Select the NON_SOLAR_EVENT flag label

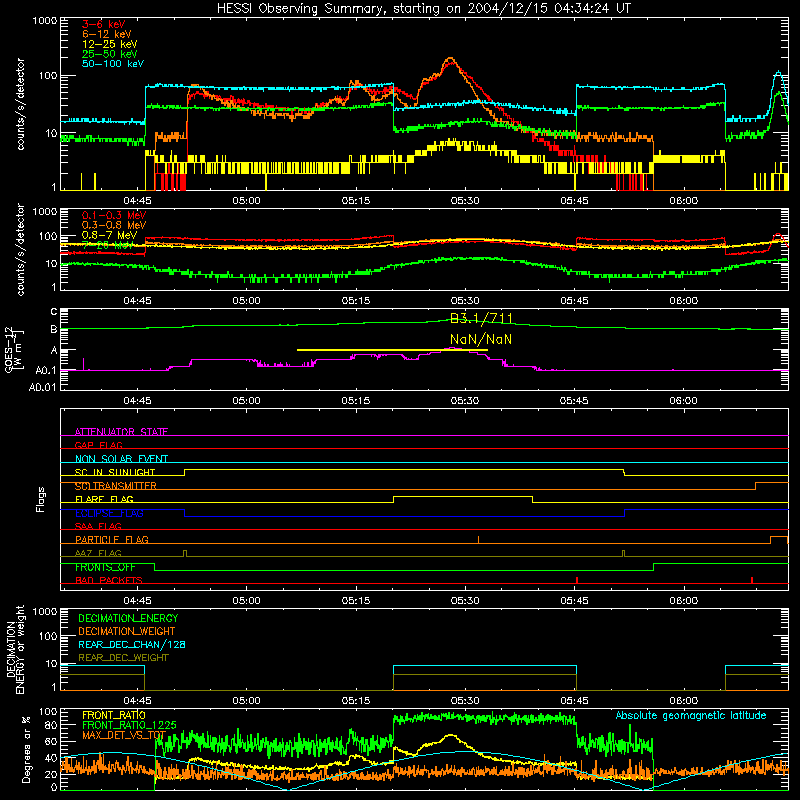tap(121, 459)
